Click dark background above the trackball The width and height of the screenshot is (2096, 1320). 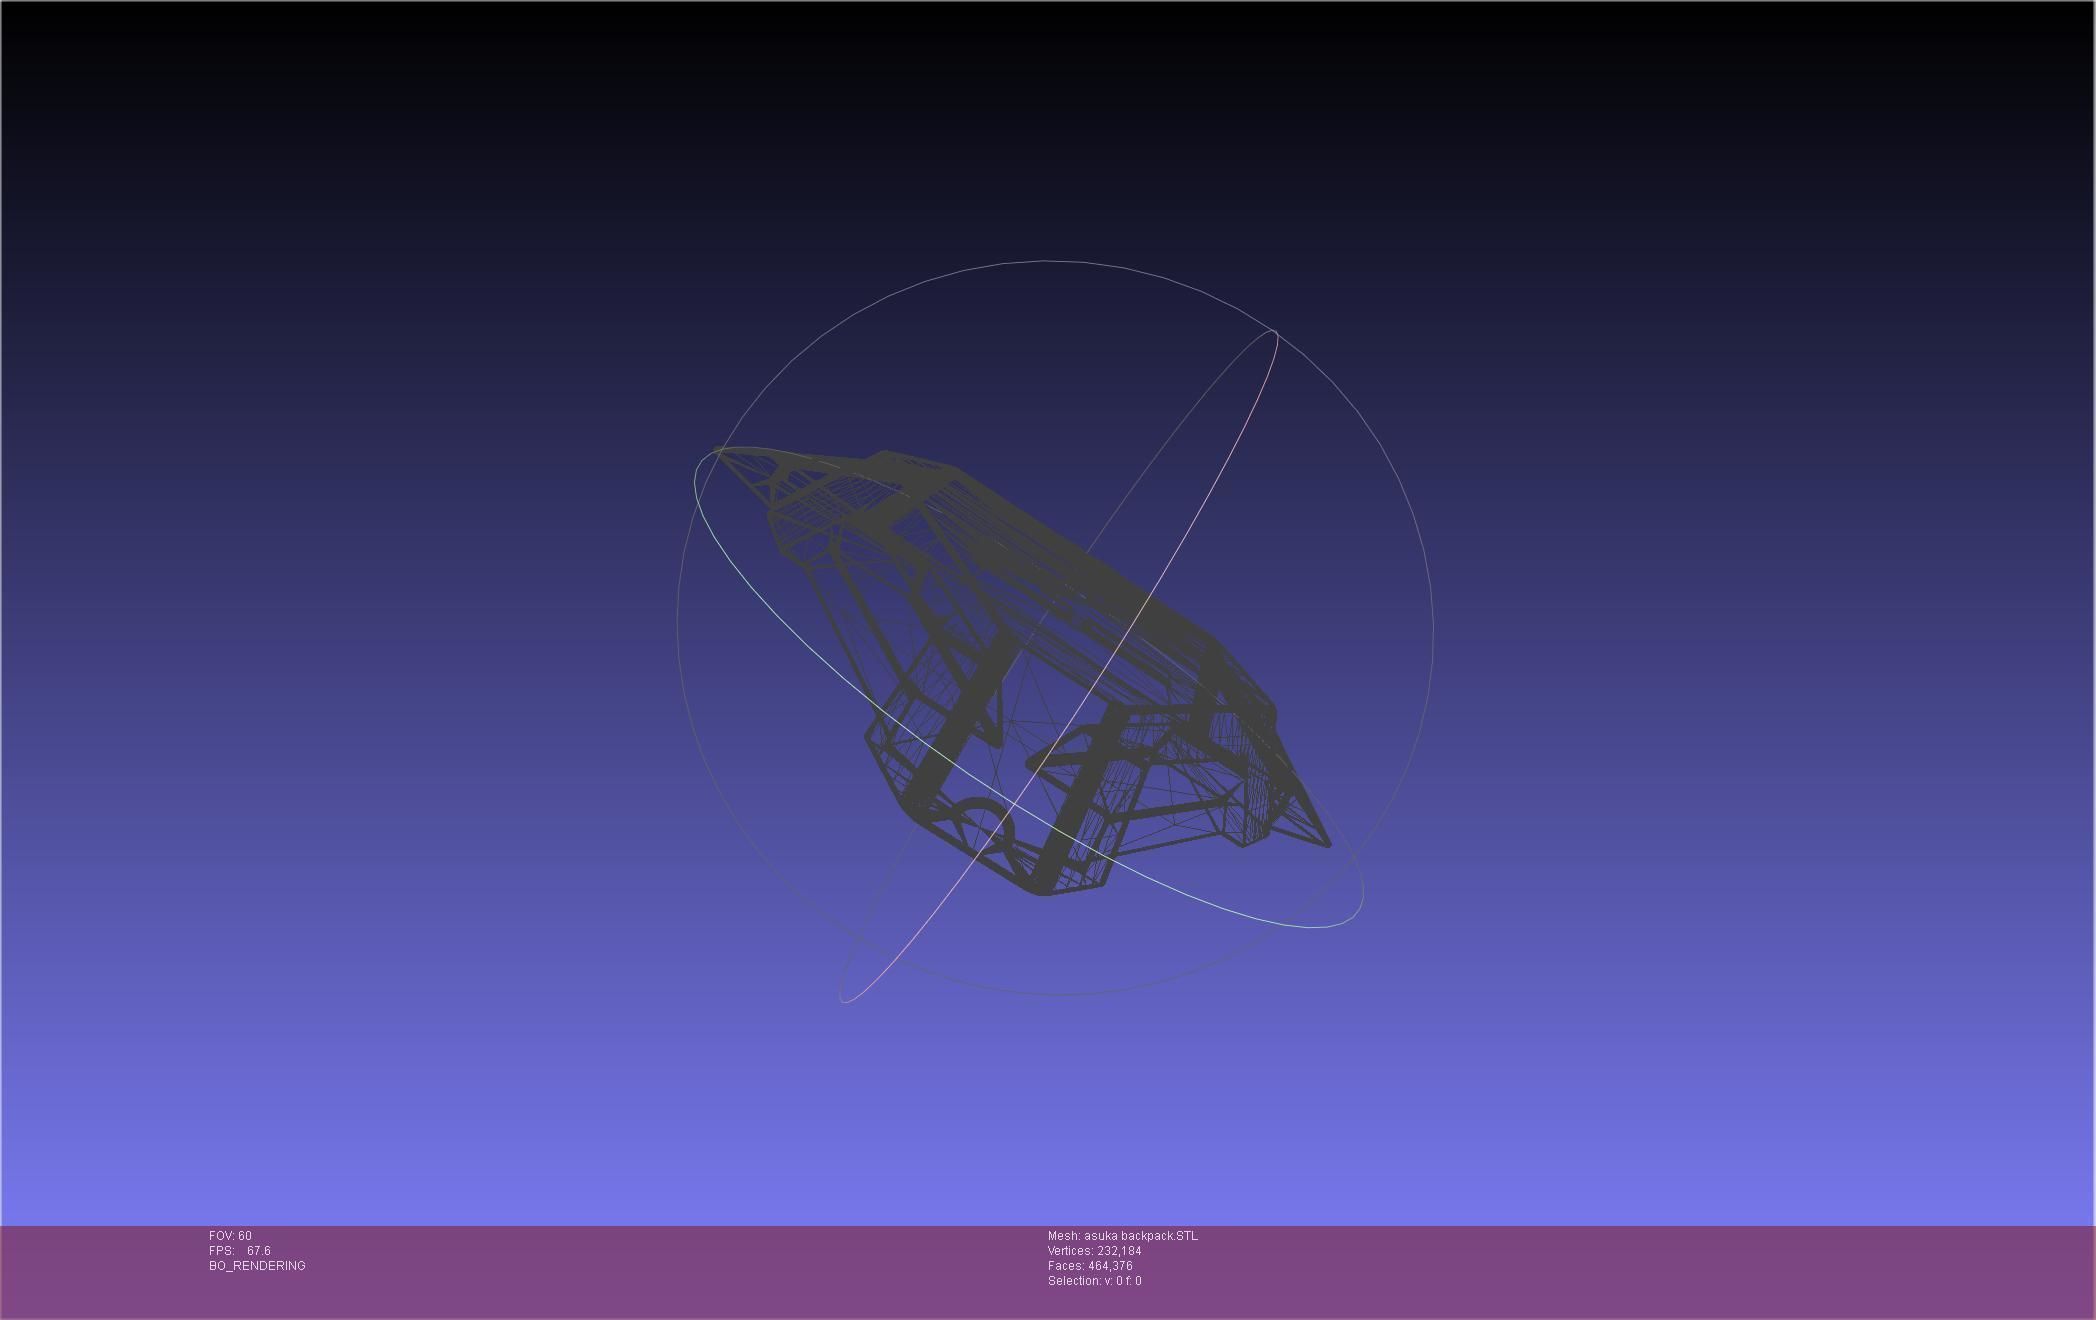tap(1048, 130)
